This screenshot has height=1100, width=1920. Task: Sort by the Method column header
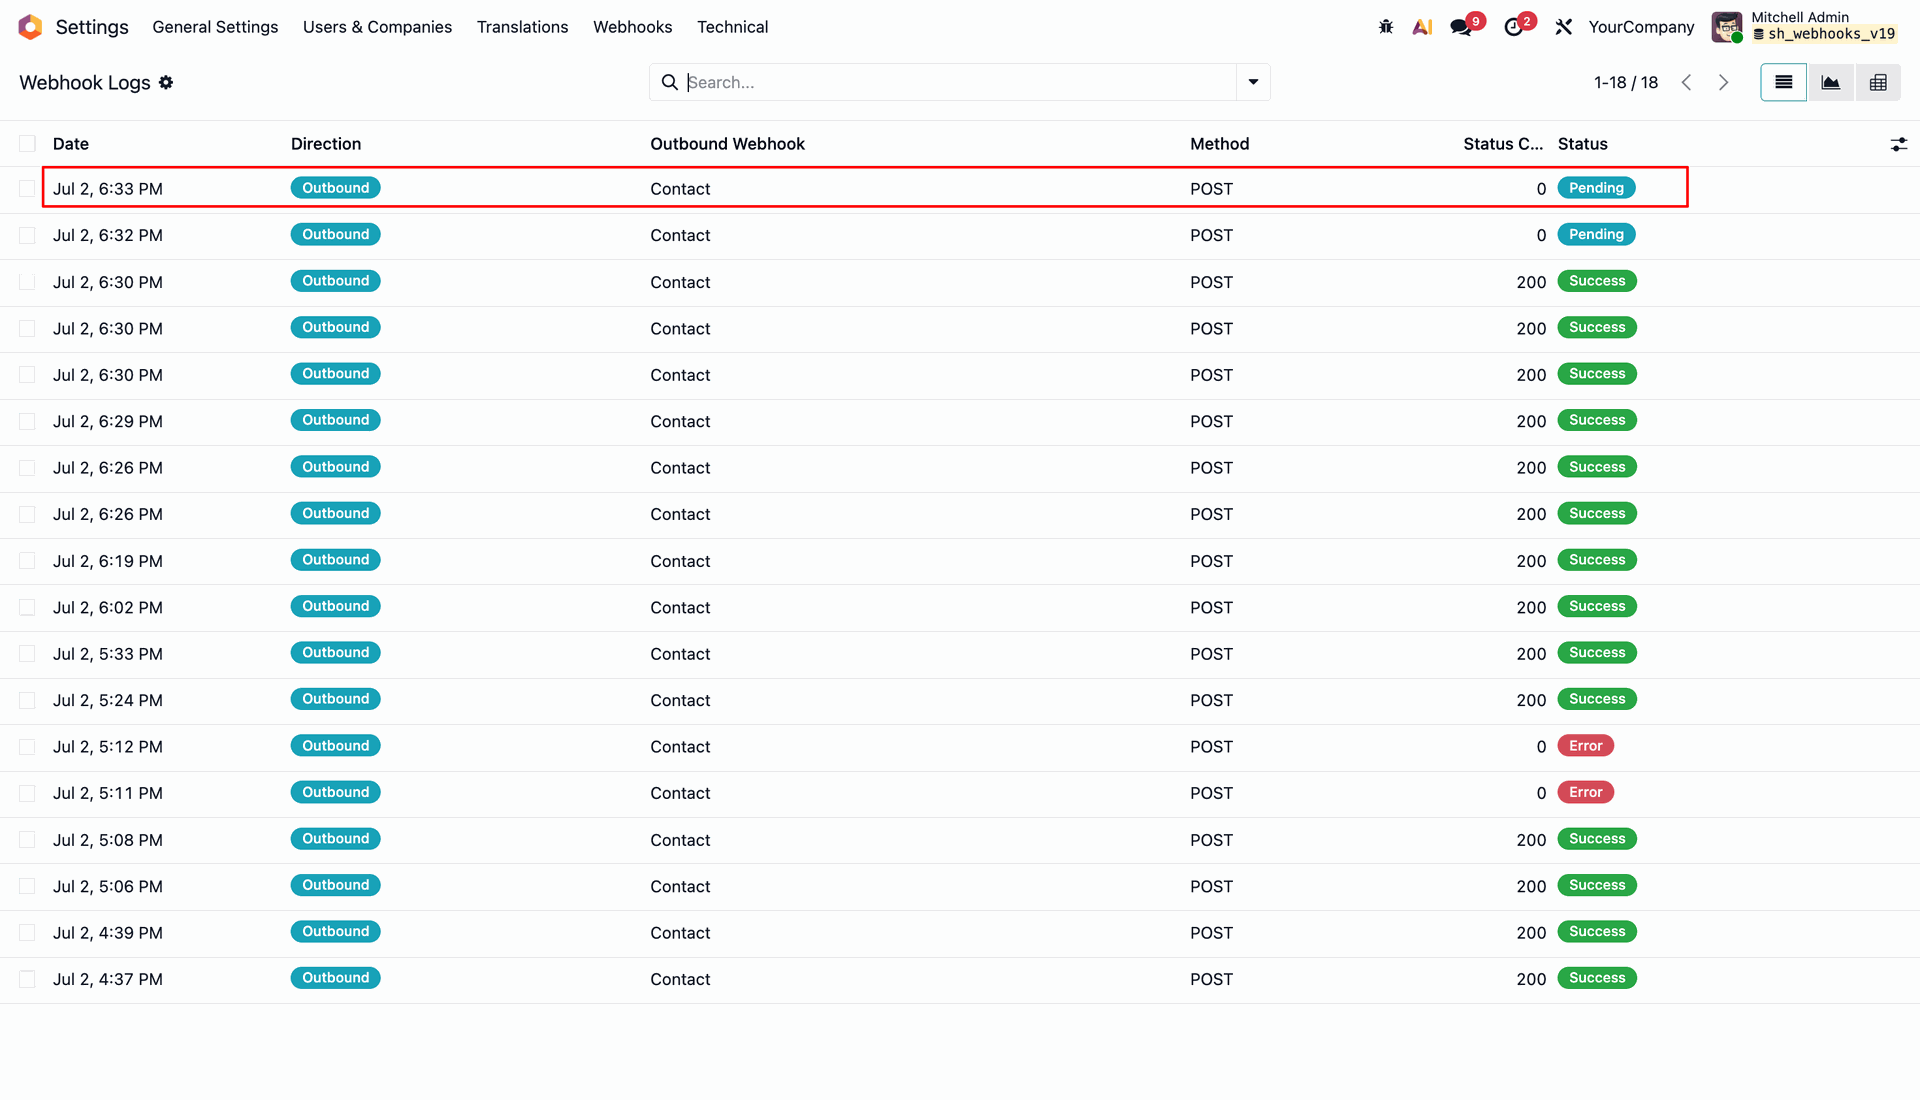click(x=1219, y=144)
